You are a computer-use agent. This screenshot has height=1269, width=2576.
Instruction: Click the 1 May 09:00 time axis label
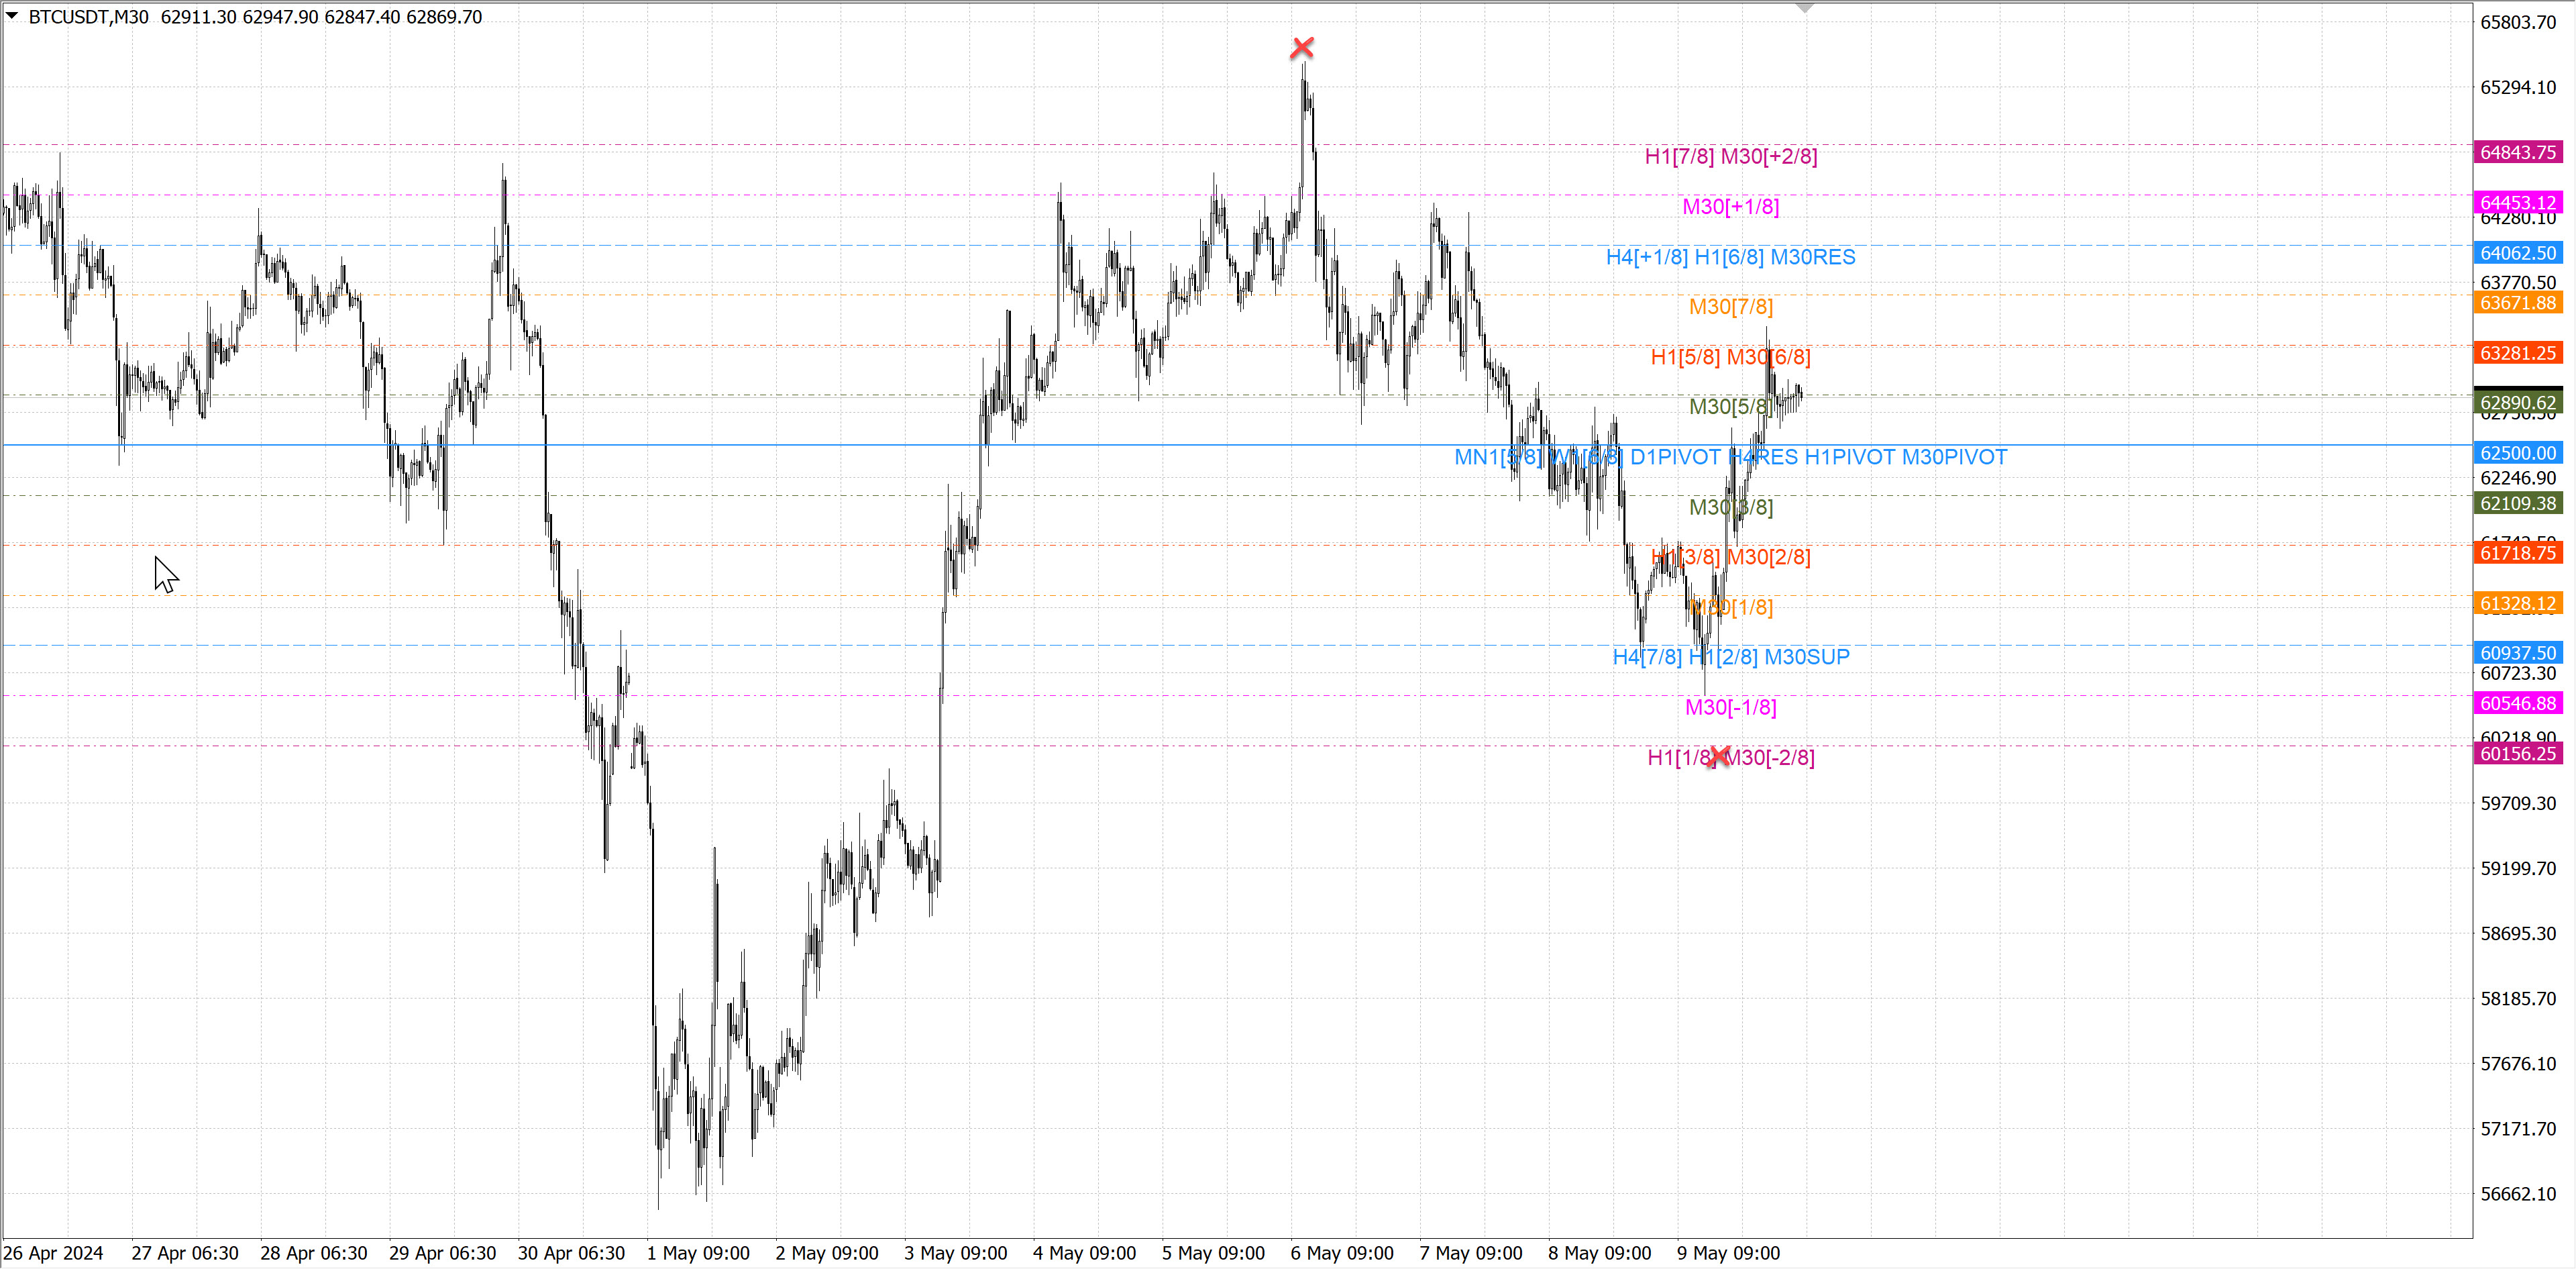coord(698,1253)
